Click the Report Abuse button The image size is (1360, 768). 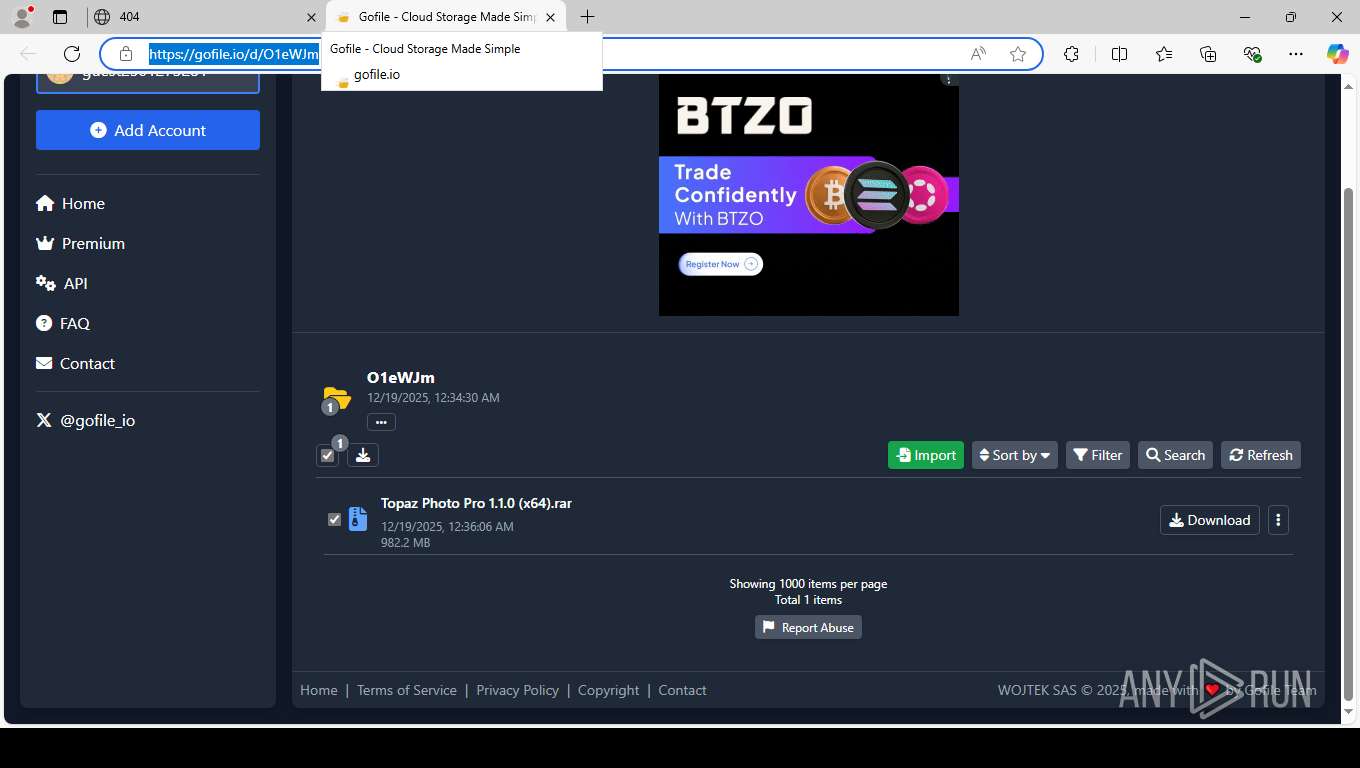(x=808, y=627)
